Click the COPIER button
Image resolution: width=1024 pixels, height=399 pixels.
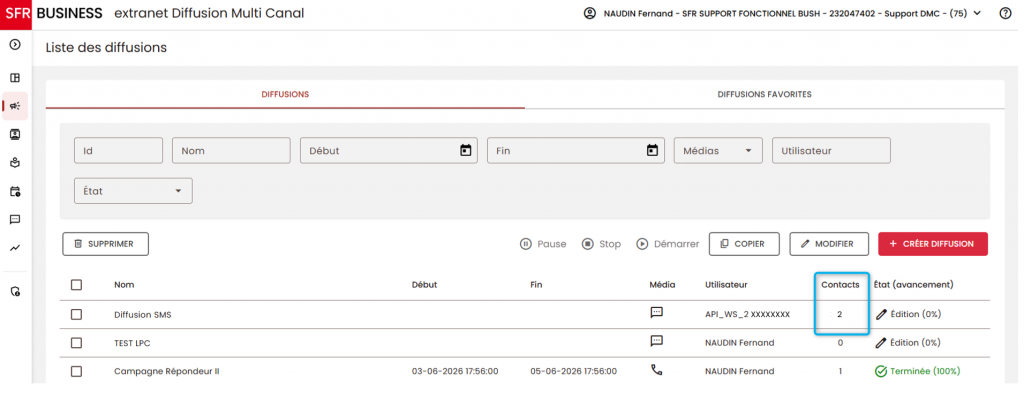pos(745,244)
